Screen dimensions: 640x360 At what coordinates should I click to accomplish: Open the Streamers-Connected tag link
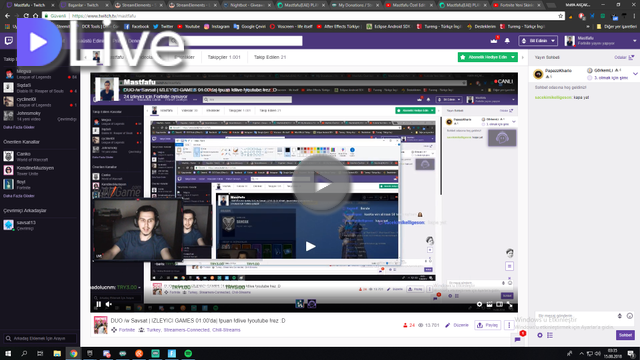(187, 330)
